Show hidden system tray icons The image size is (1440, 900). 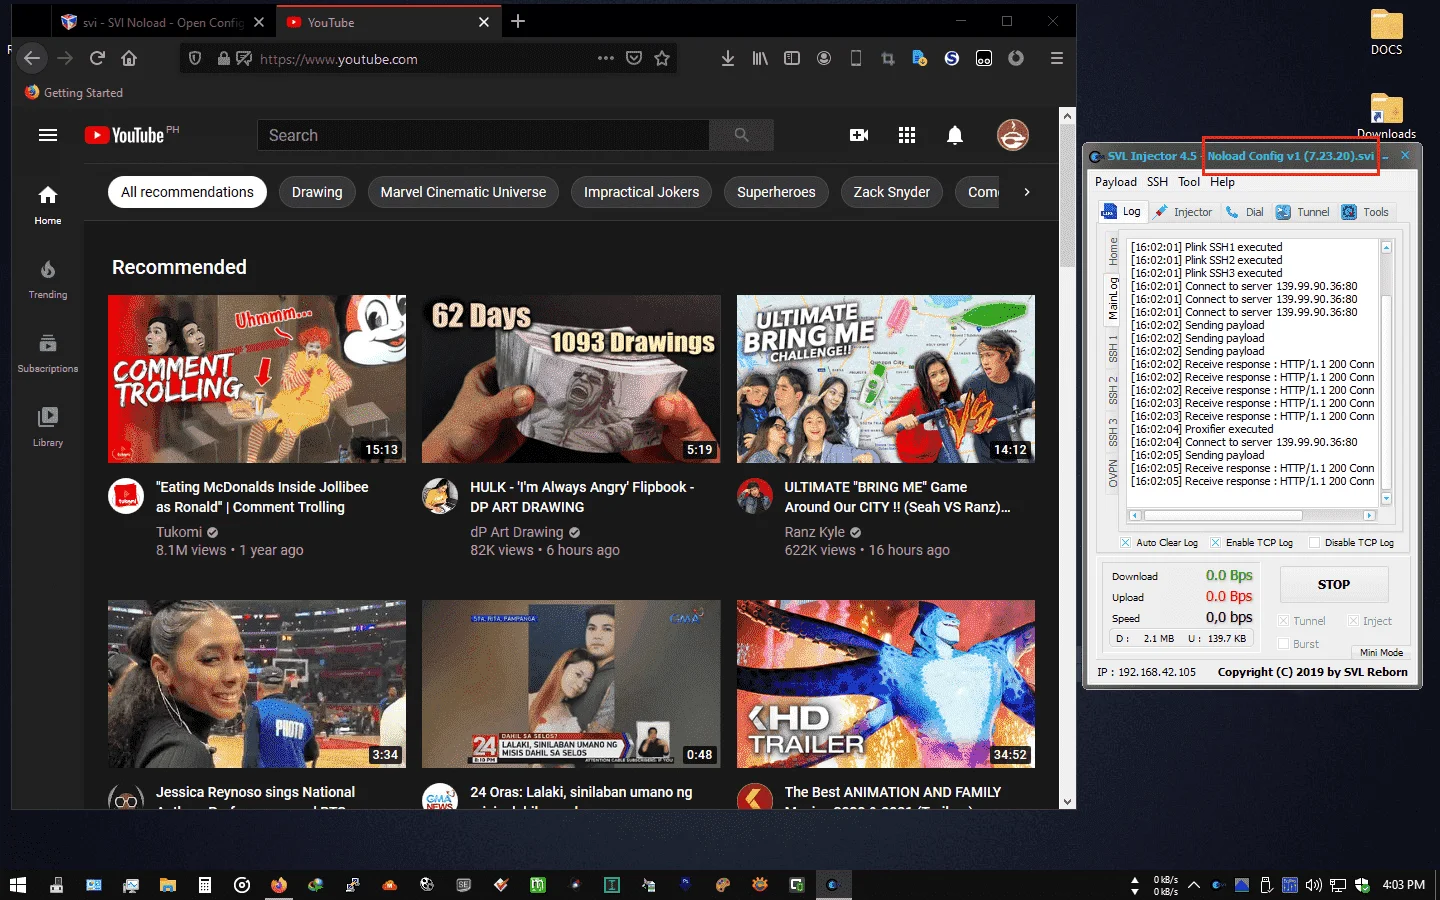pos(1193,885)
